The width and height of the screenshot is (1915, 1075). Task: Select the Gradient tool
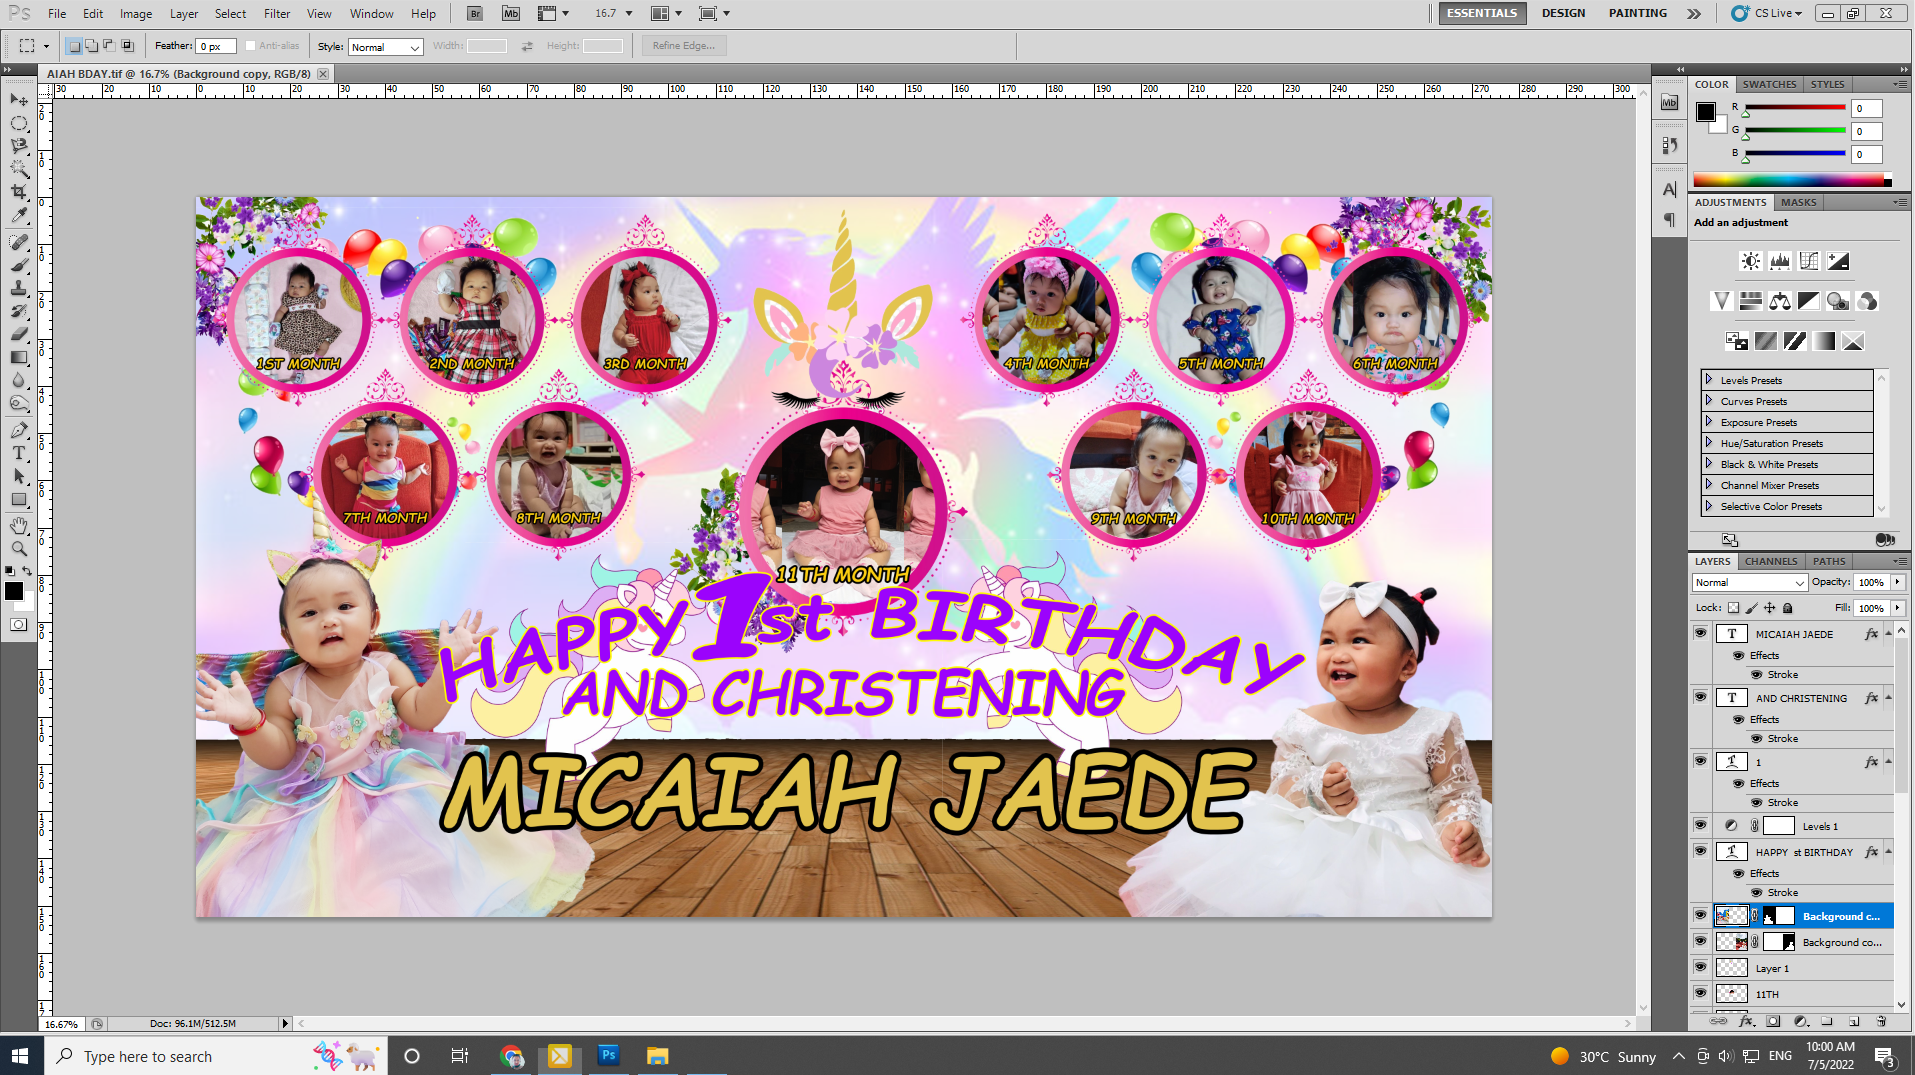[x=19, y=357]
